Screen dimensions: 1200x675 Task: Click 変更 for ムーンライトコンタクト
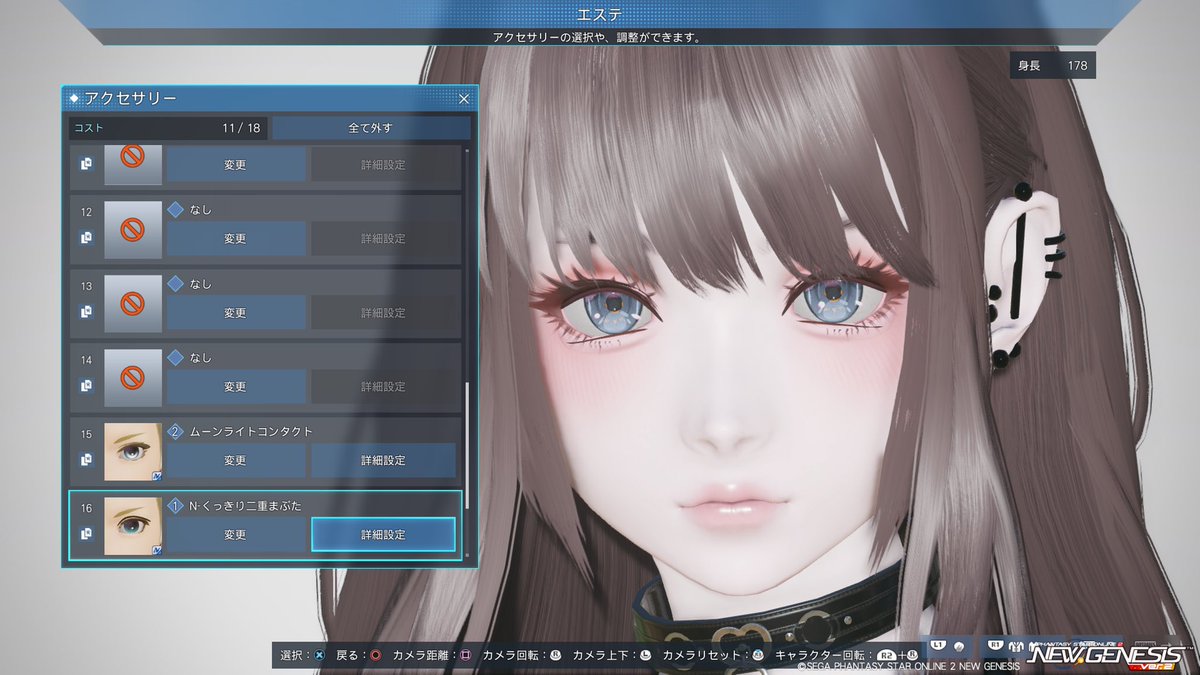point(236,461)
